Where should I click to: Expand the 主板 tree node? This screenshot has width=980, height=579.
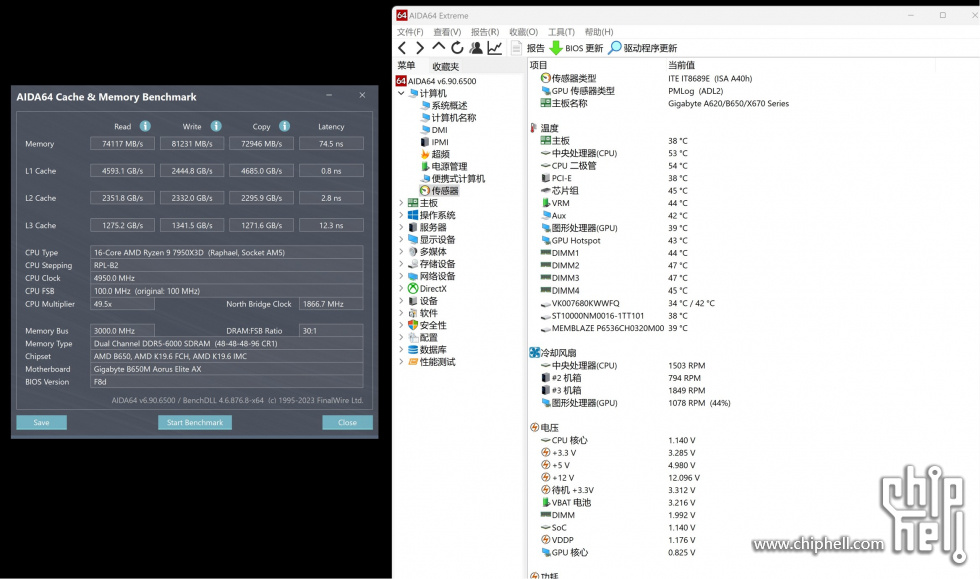pos(401,203)
